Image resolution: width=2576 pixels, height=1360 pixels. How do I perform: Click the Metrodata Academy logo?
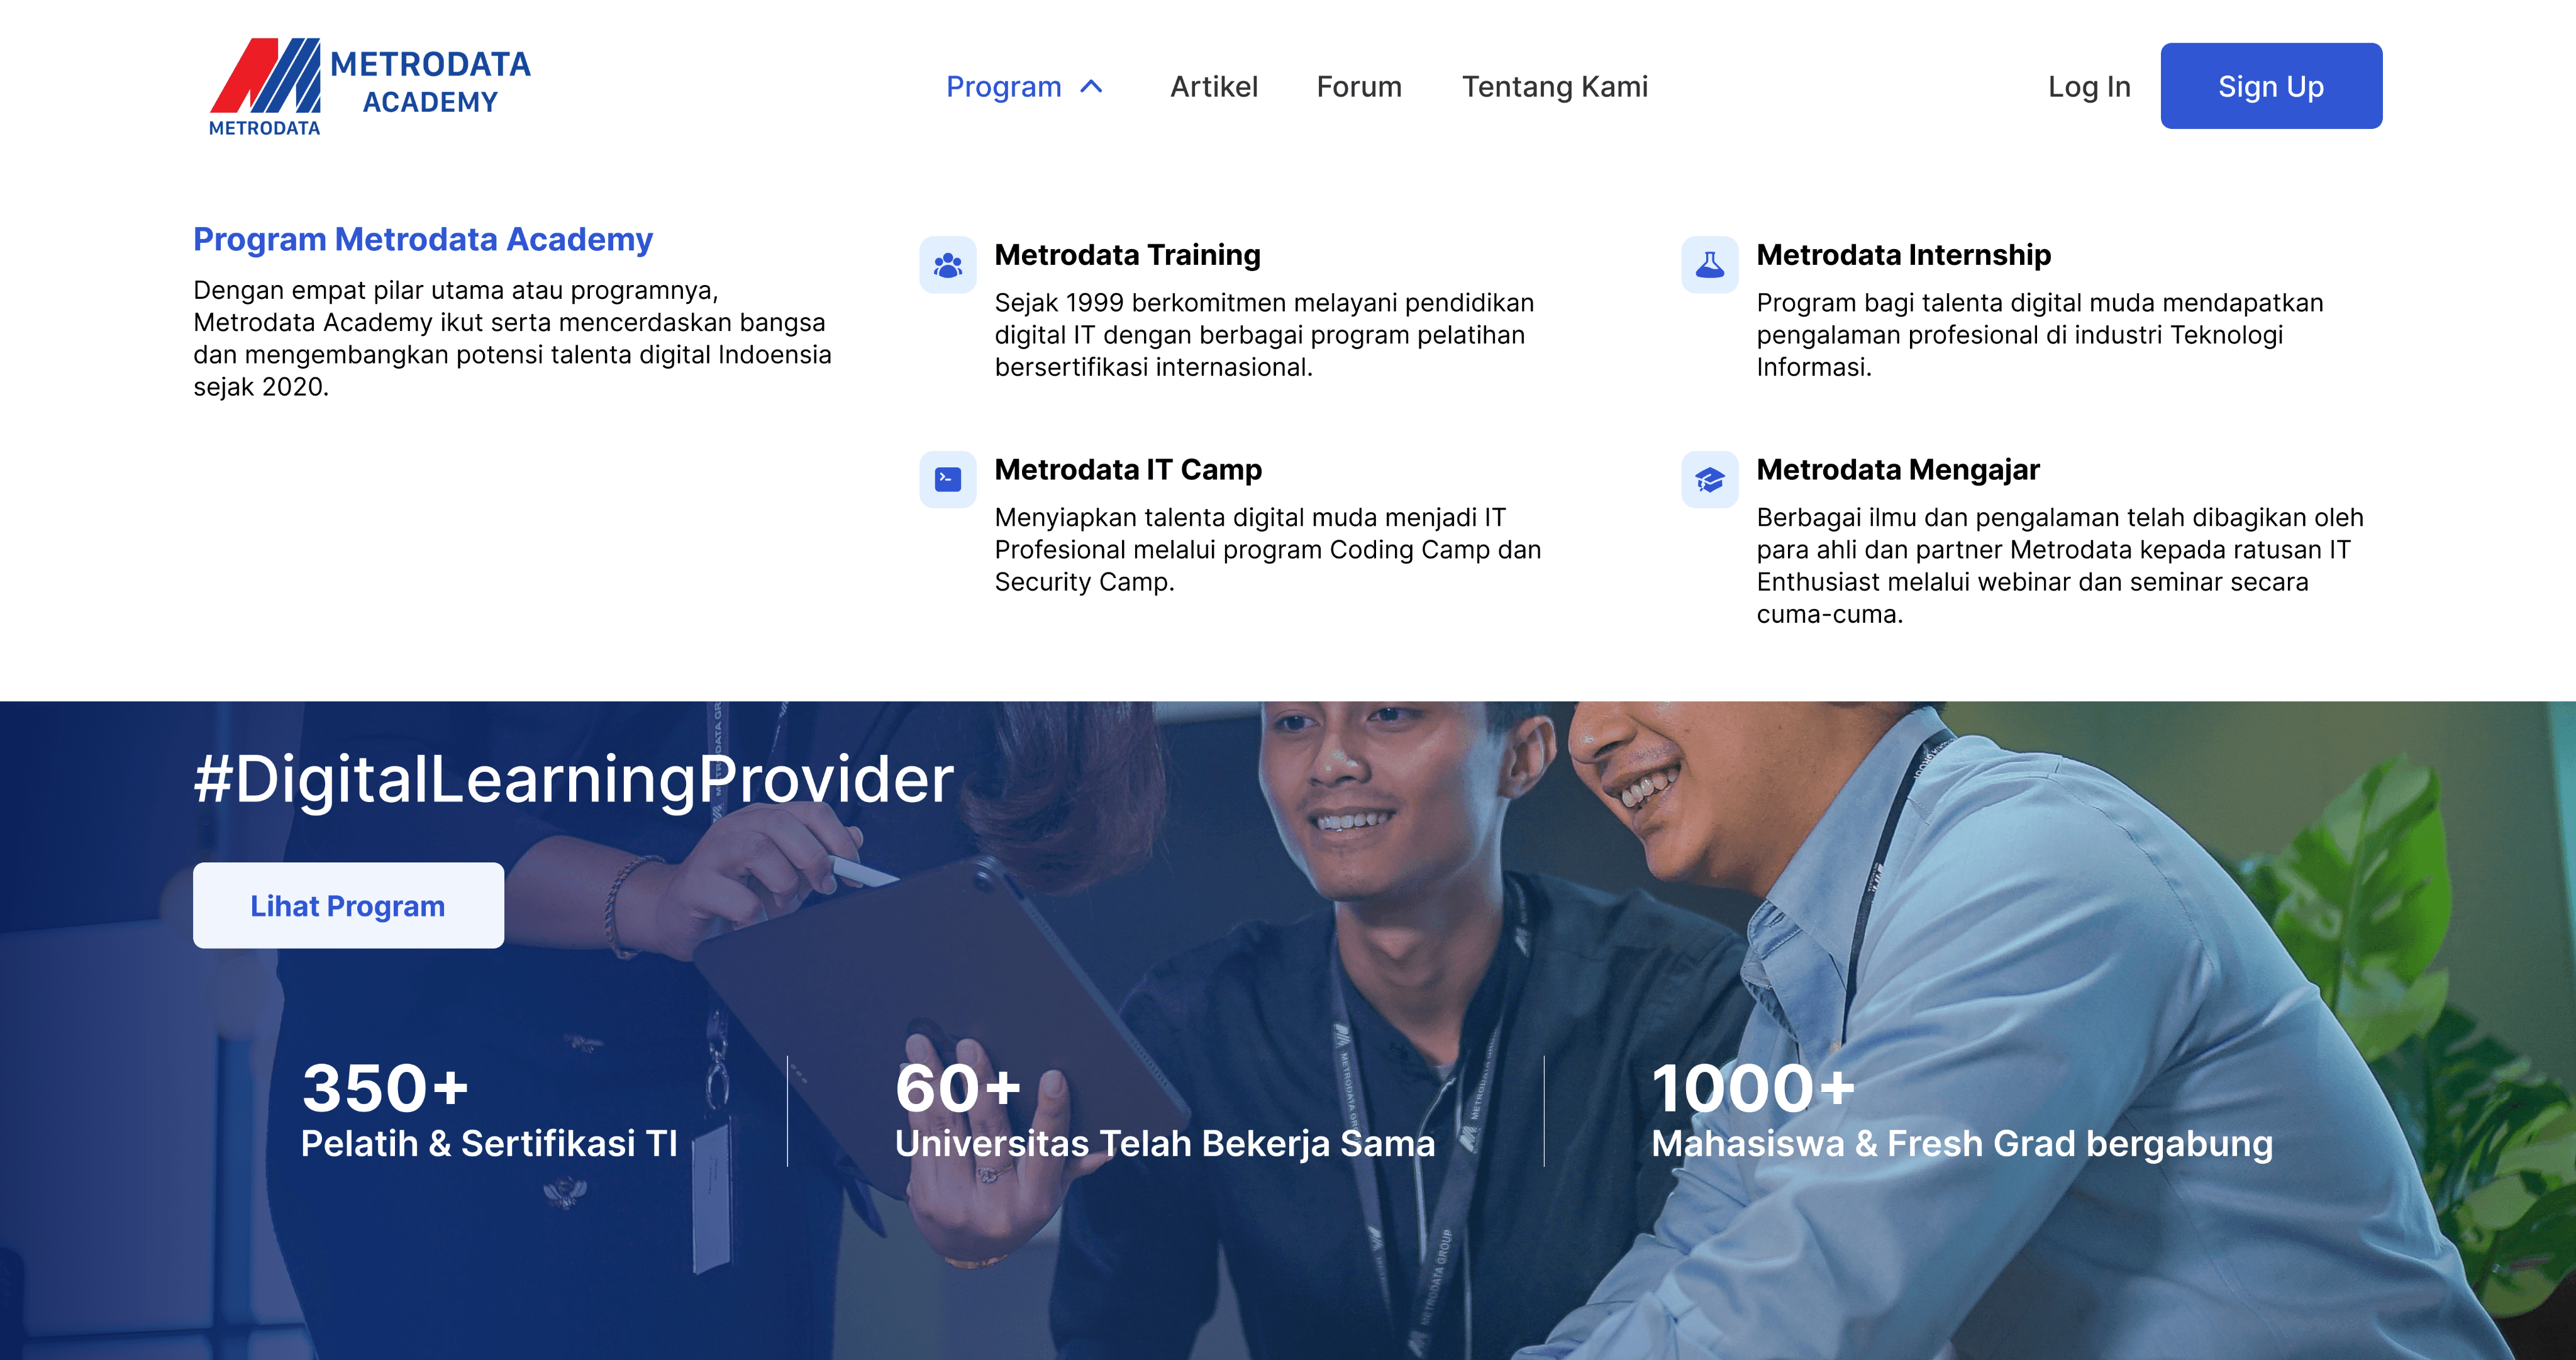[369, 87]
